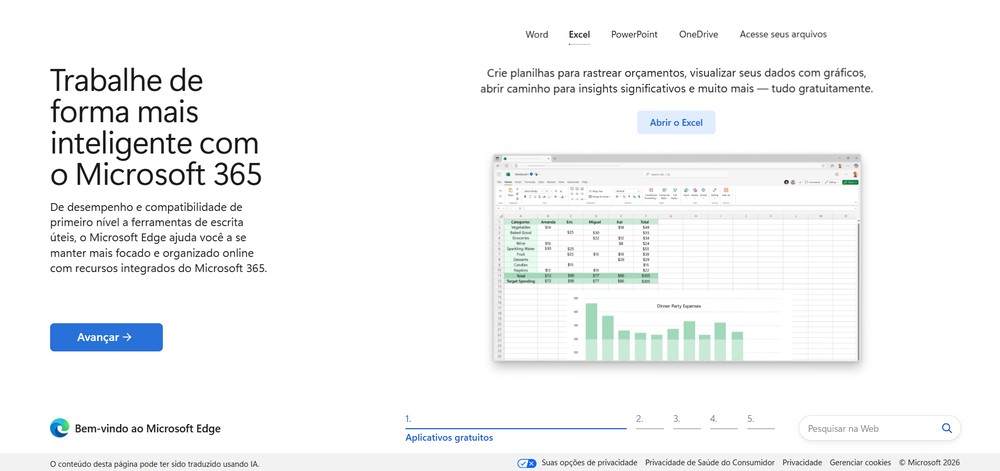Focus the Pesquisar na Web field

[879, 428]
